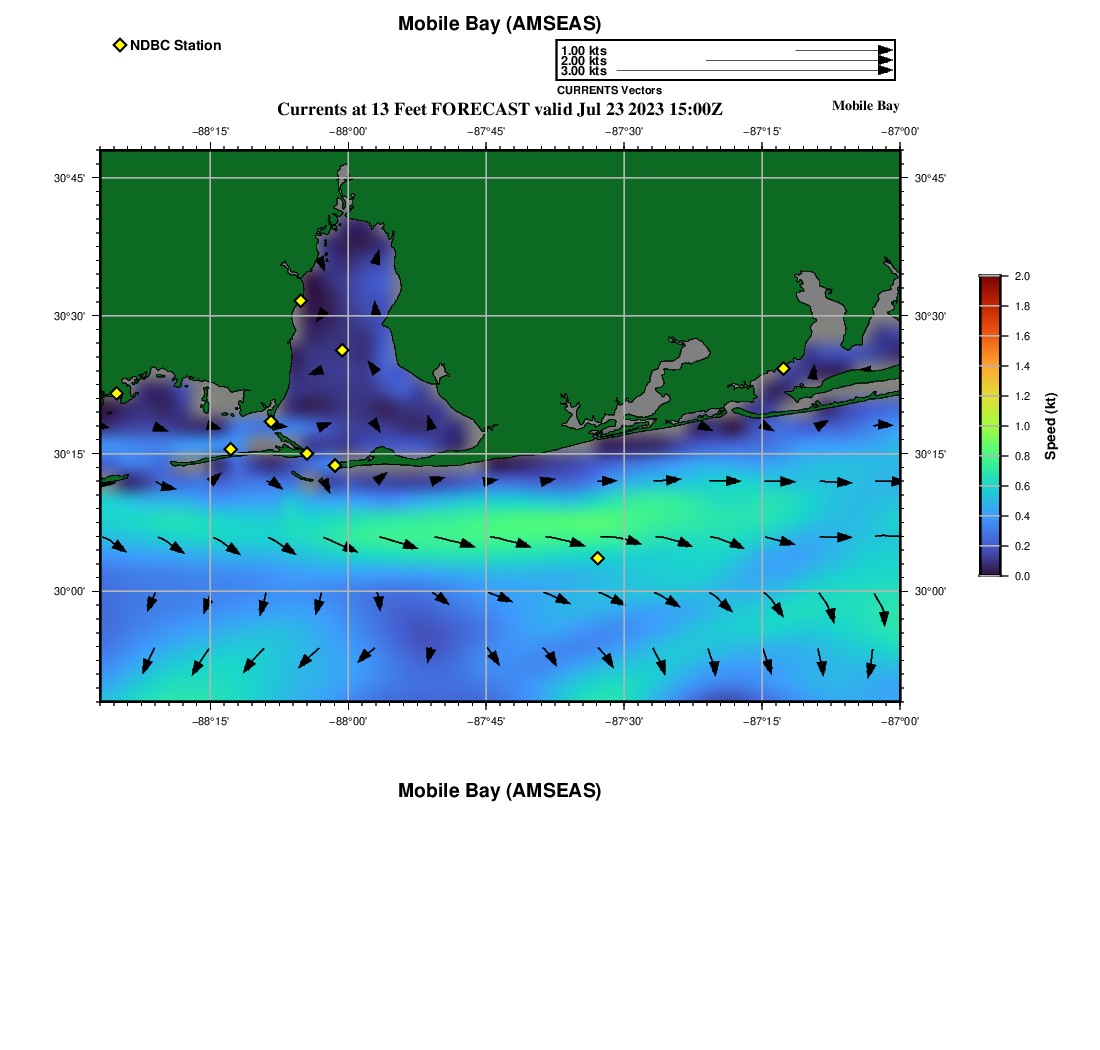Image resolution: width=1100 pixels, height=1050 pixels.
Task: Select the westernmost station diamond at the map edge
Action: coord(116,393)
